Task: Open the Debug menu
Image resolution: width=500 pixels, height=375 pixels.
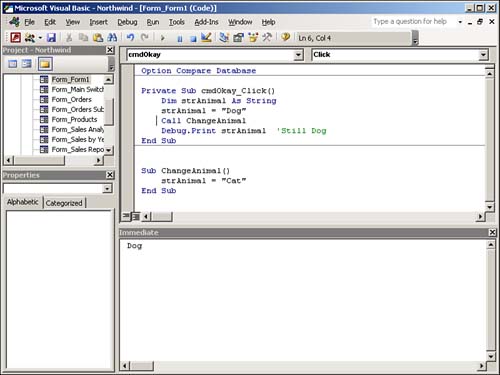Action: click(x=127, y=22)
